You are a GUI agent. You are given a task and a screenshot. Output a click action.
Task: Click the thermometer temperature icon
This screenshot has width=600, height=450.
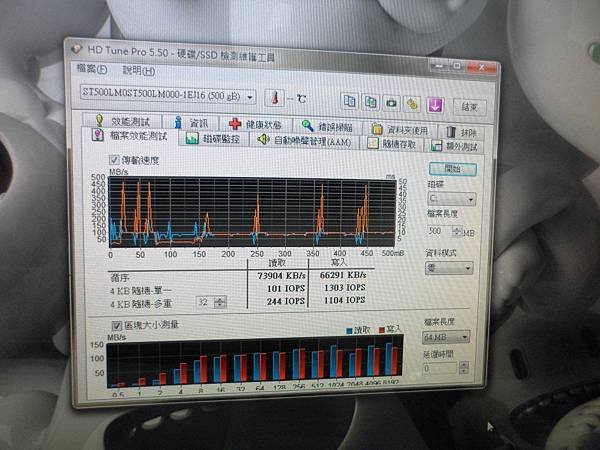pyautogui.click(x=274, y=98)
